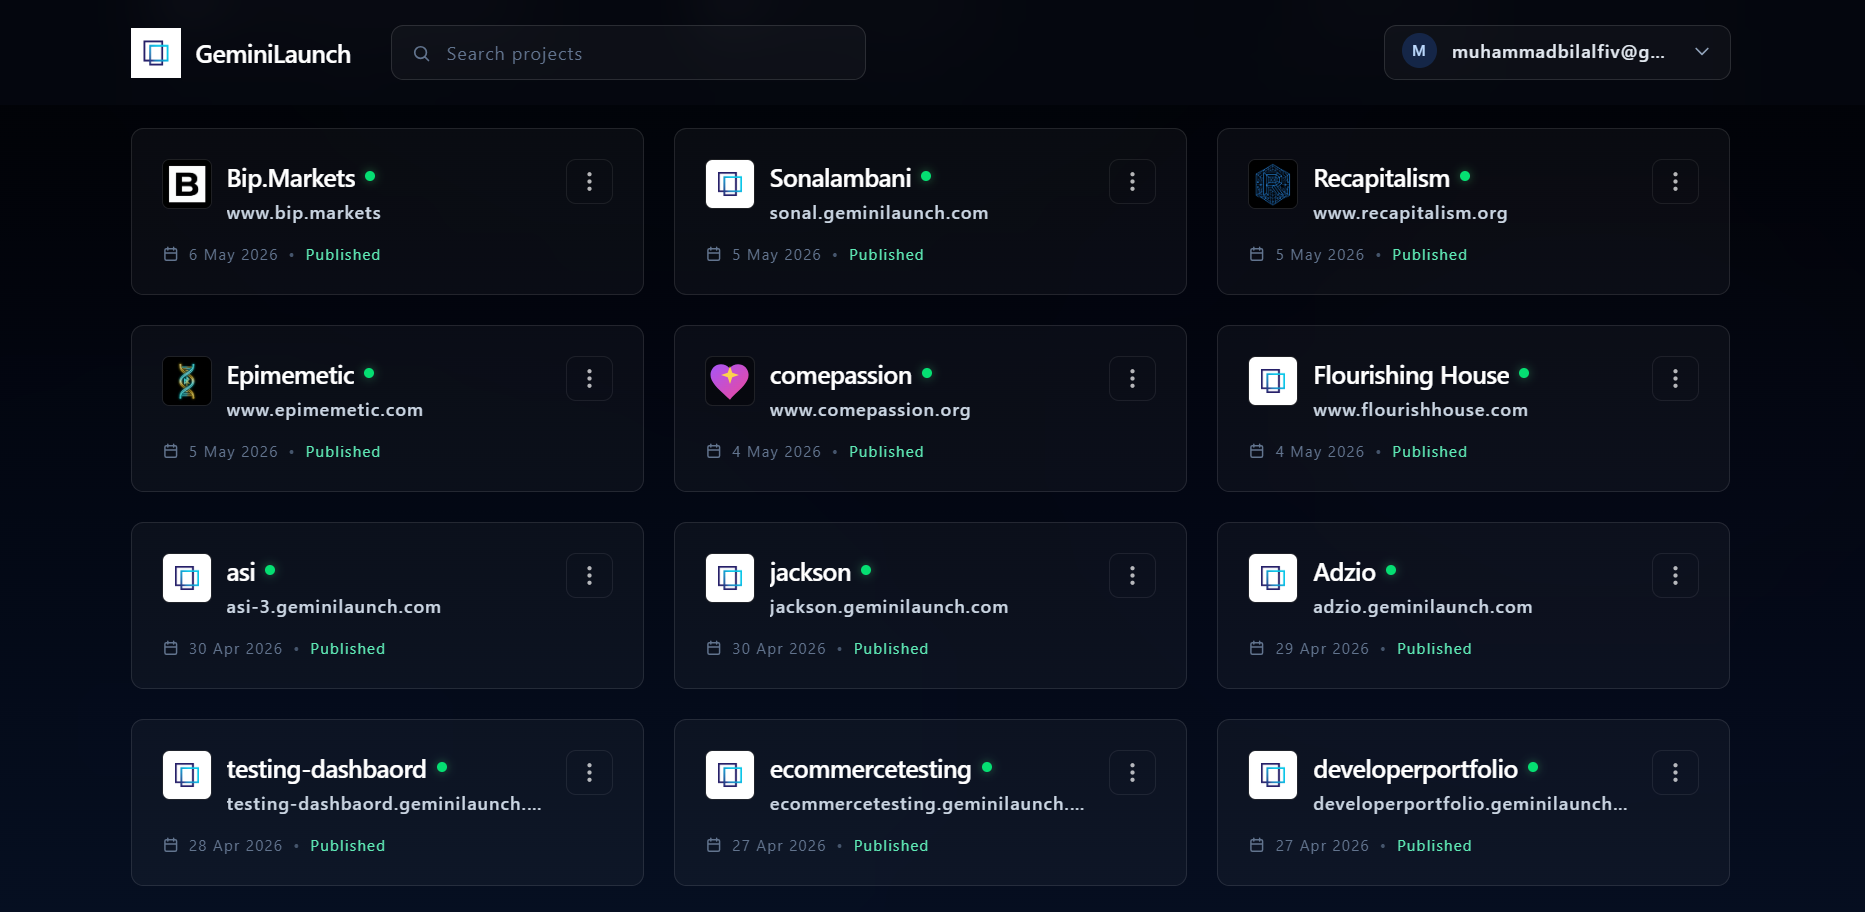Open the asi project title

pyautogui.click(x=241, y=572)
